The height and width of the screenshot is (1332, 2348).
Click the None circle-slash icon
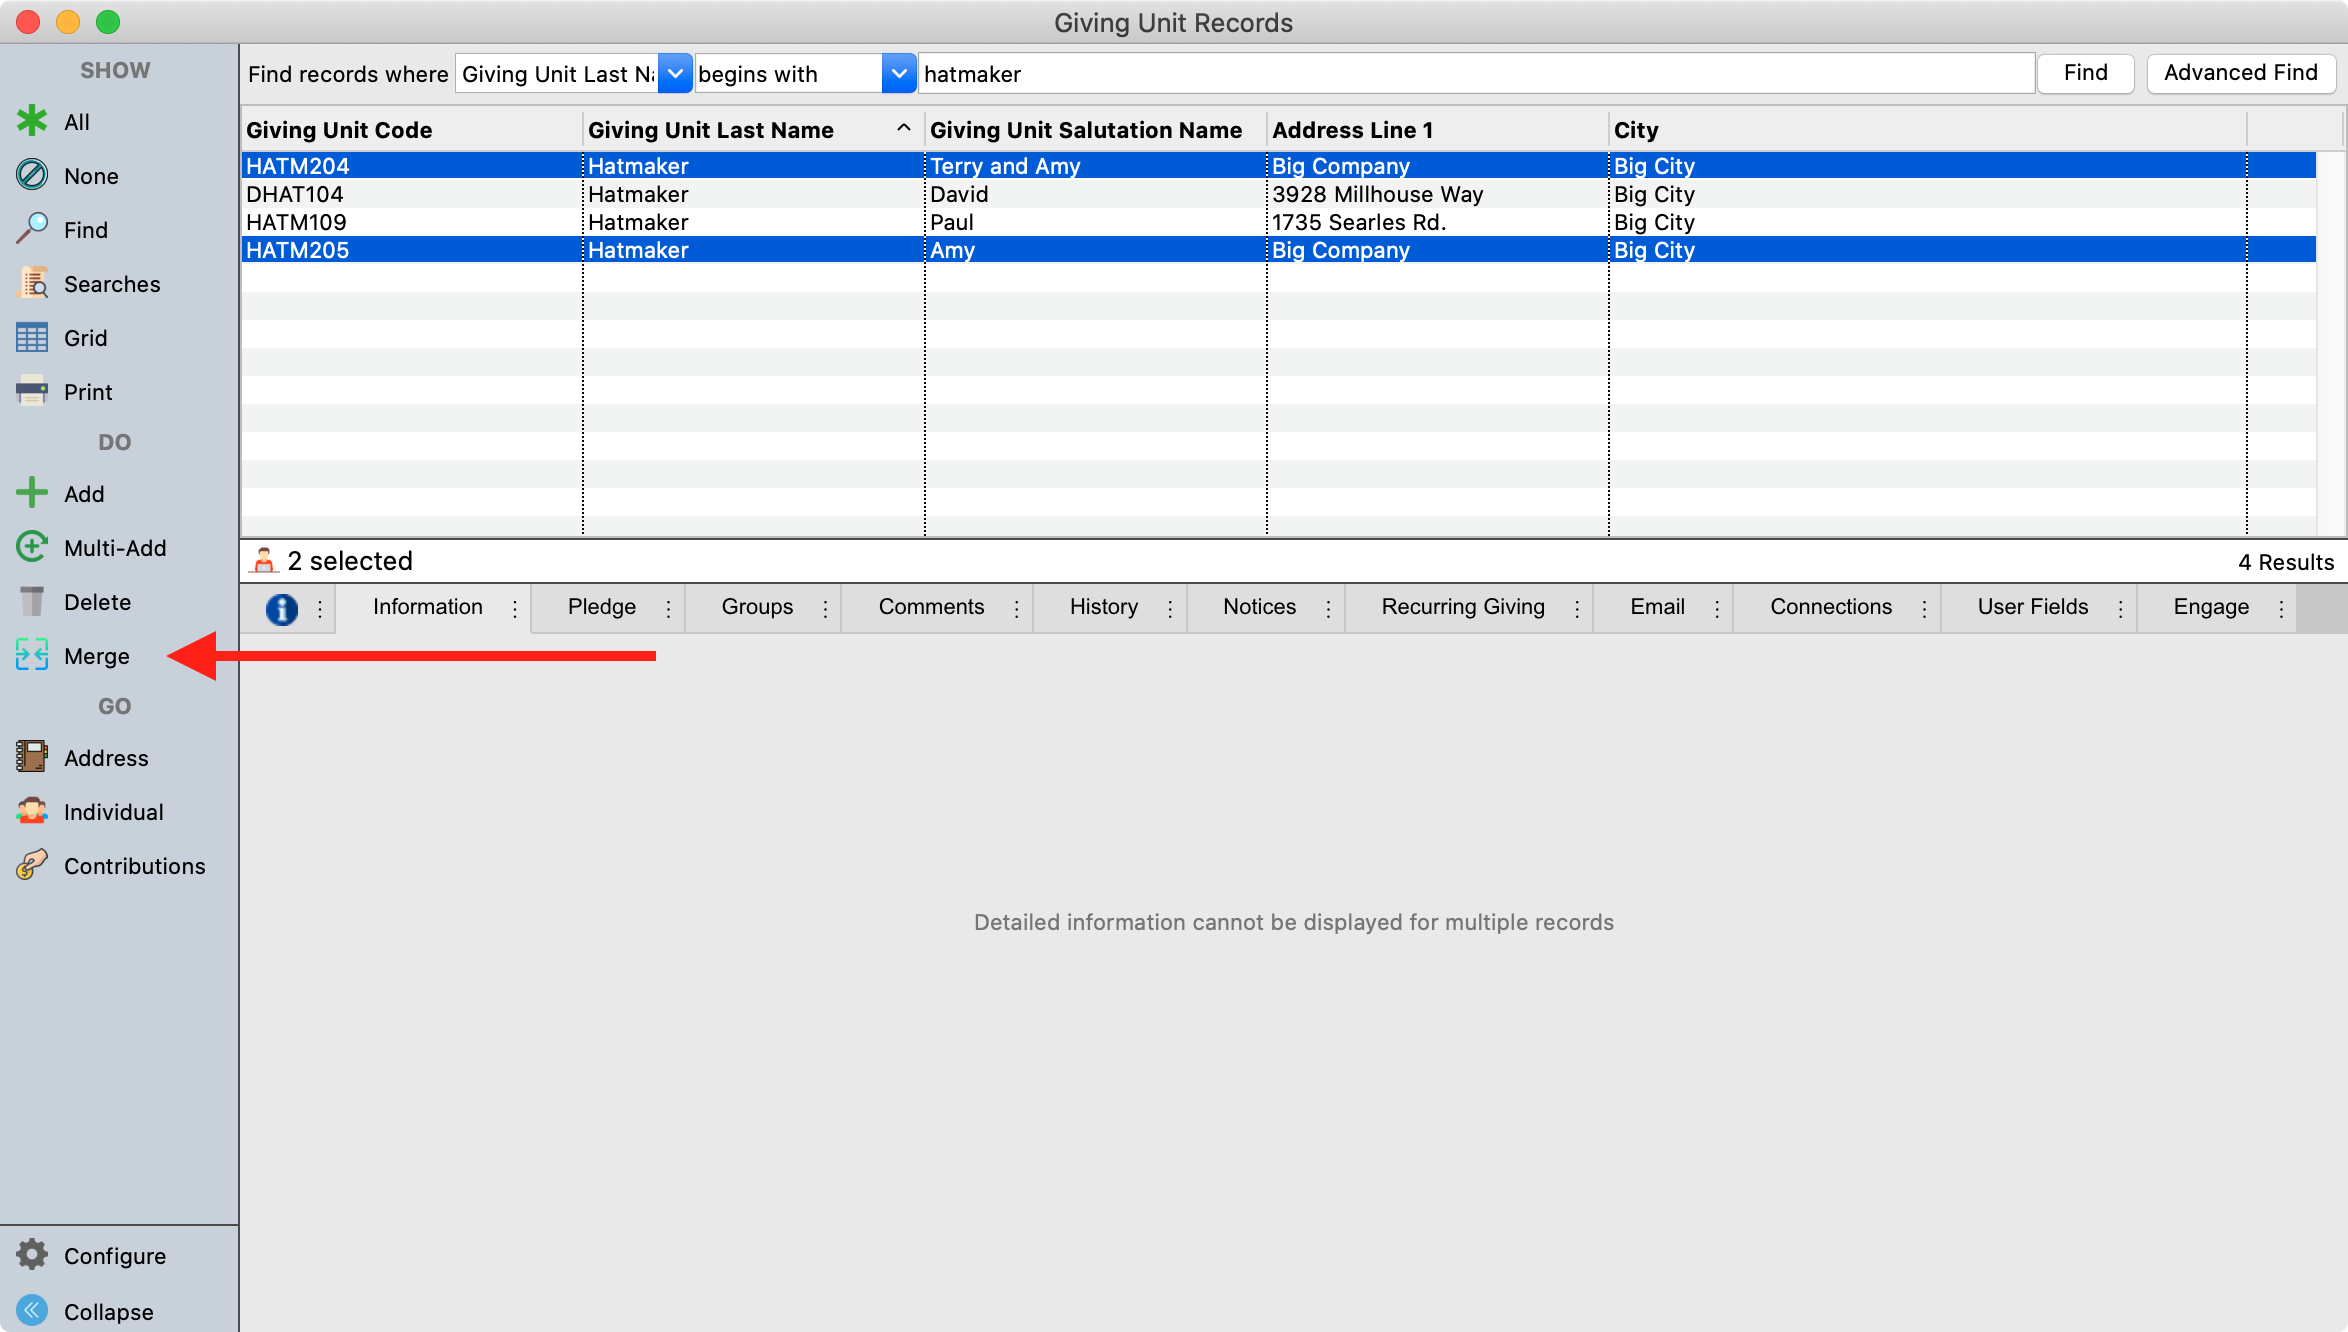tap(32, 175)
